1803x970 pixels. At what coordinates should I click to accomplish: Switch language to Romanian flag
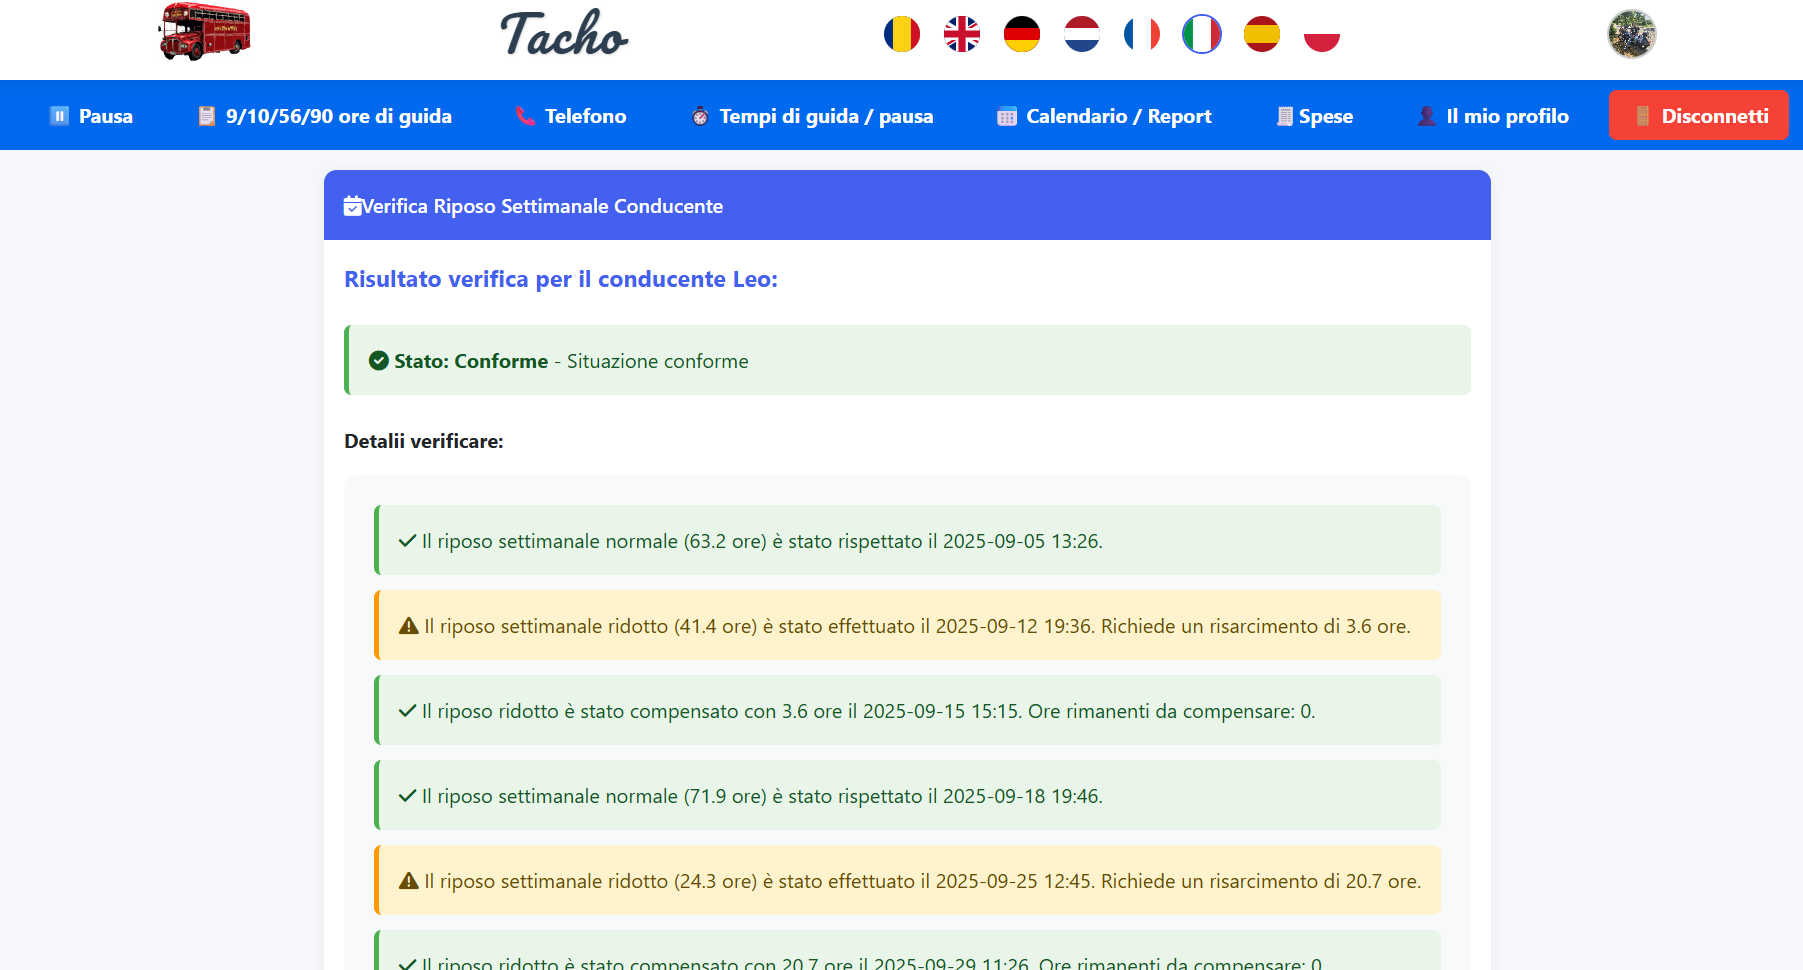(x=901, y=35)
